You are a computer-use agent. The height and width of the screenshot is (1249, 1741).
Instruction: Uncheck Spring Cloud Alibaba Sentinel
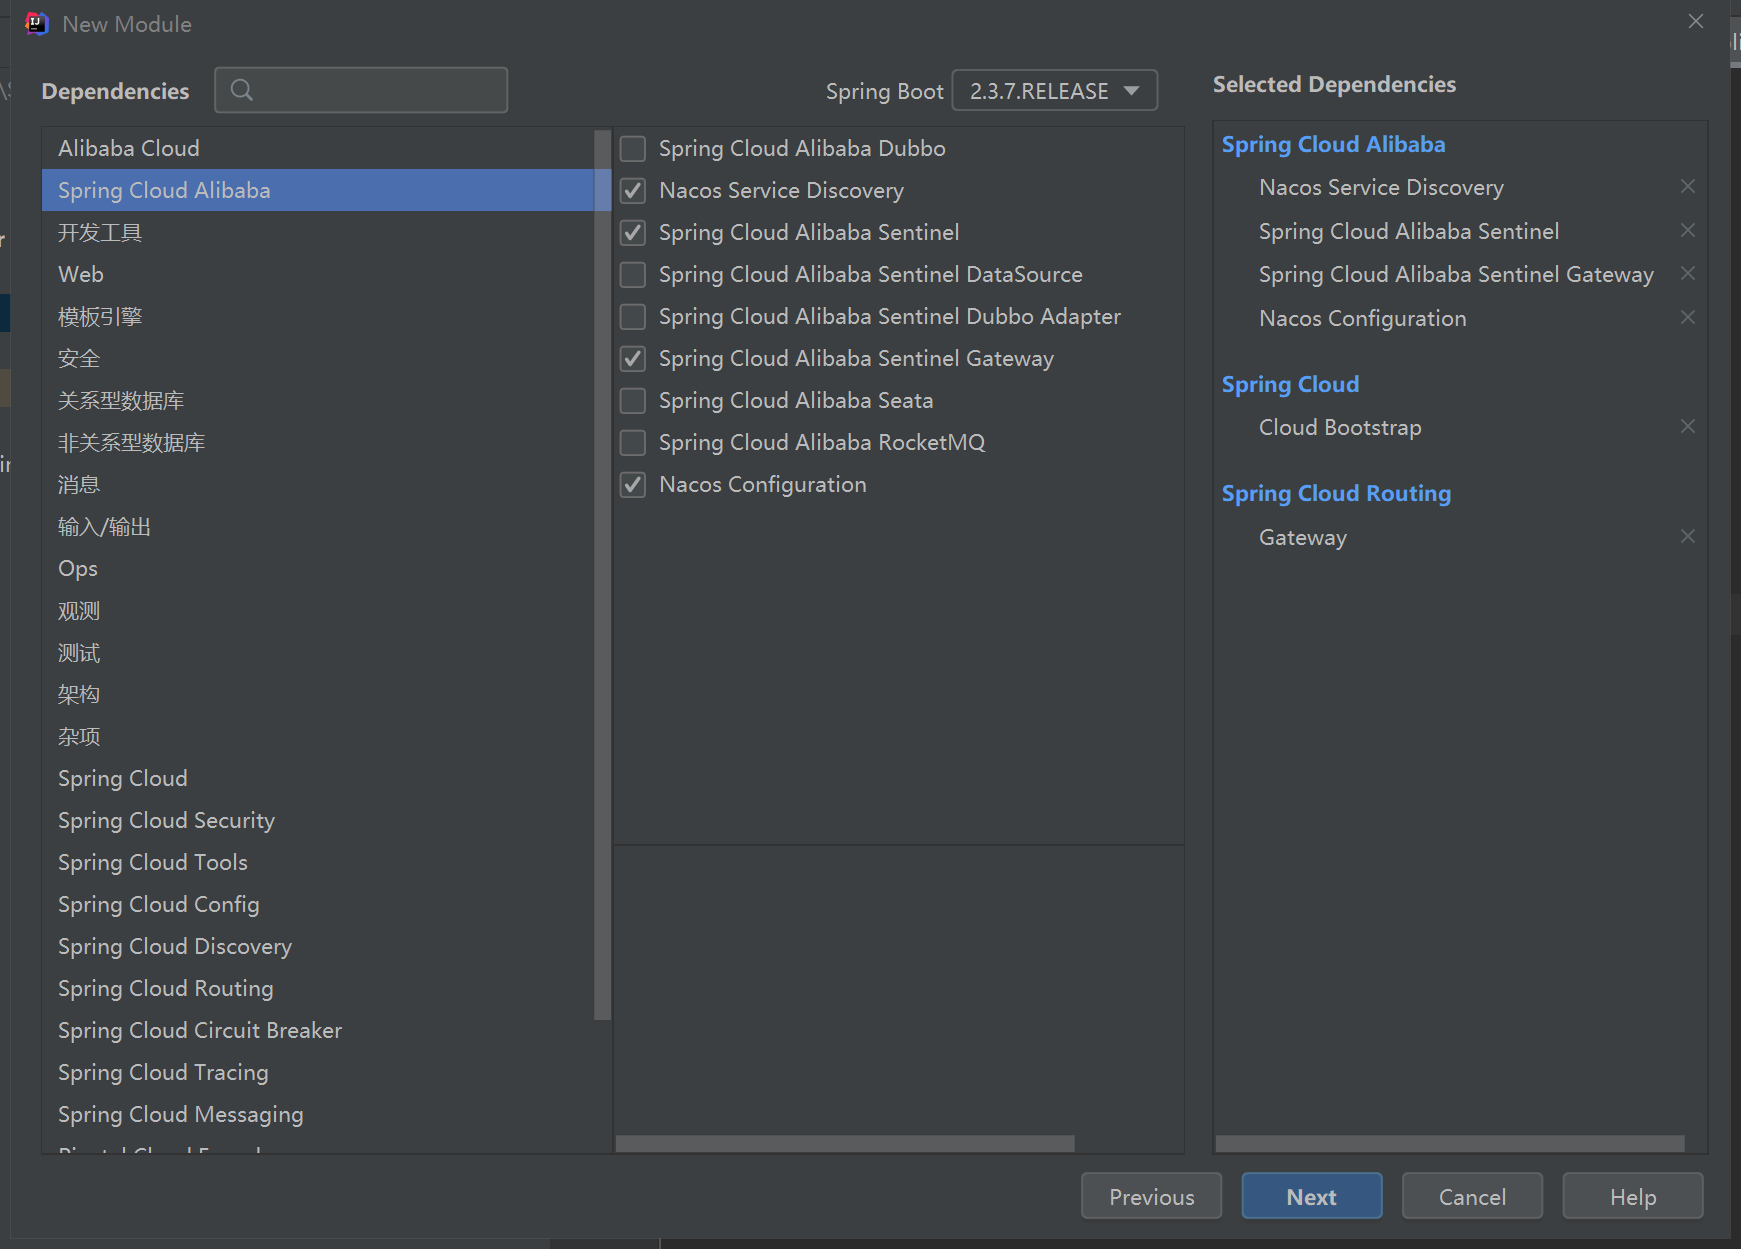click(633, 232)
